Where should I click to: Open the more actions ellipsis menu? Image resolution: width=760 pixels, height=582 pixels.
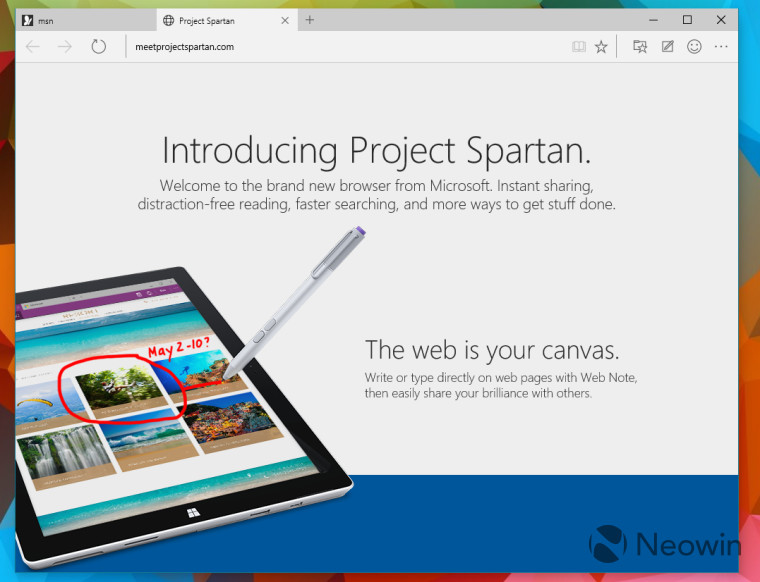tap(721, 47)
